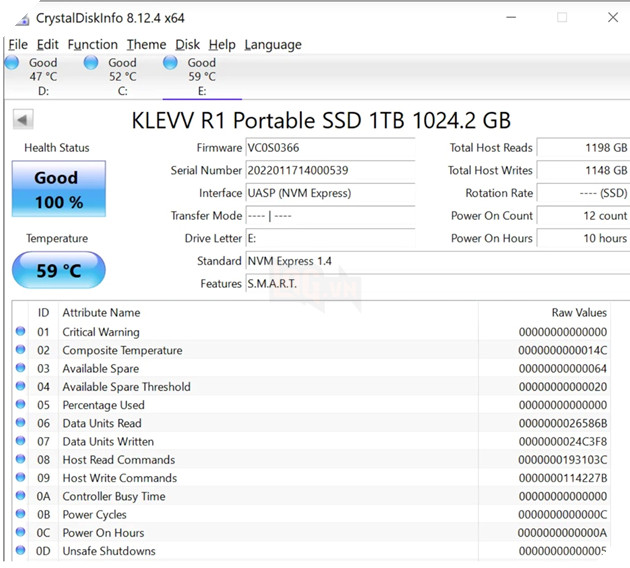Click the Standard field NVM Express 1.4
The height and width of the screenshot is (568, 630).
438,261
